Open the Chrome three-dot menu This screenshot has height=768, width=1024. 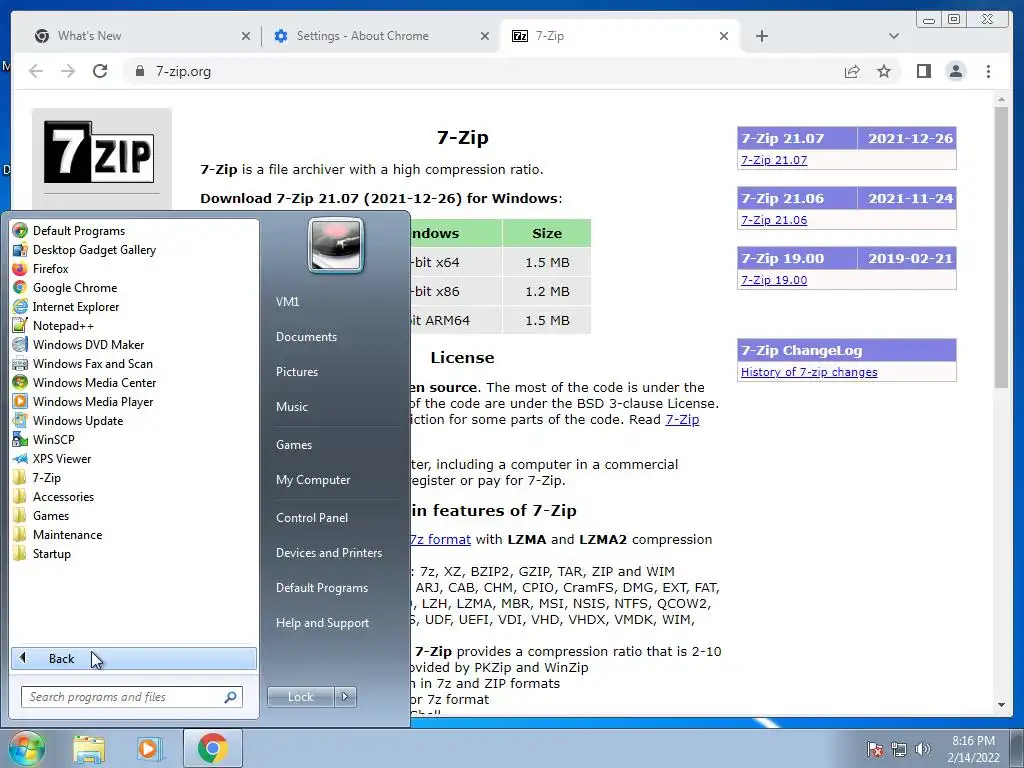click(988, 71)
